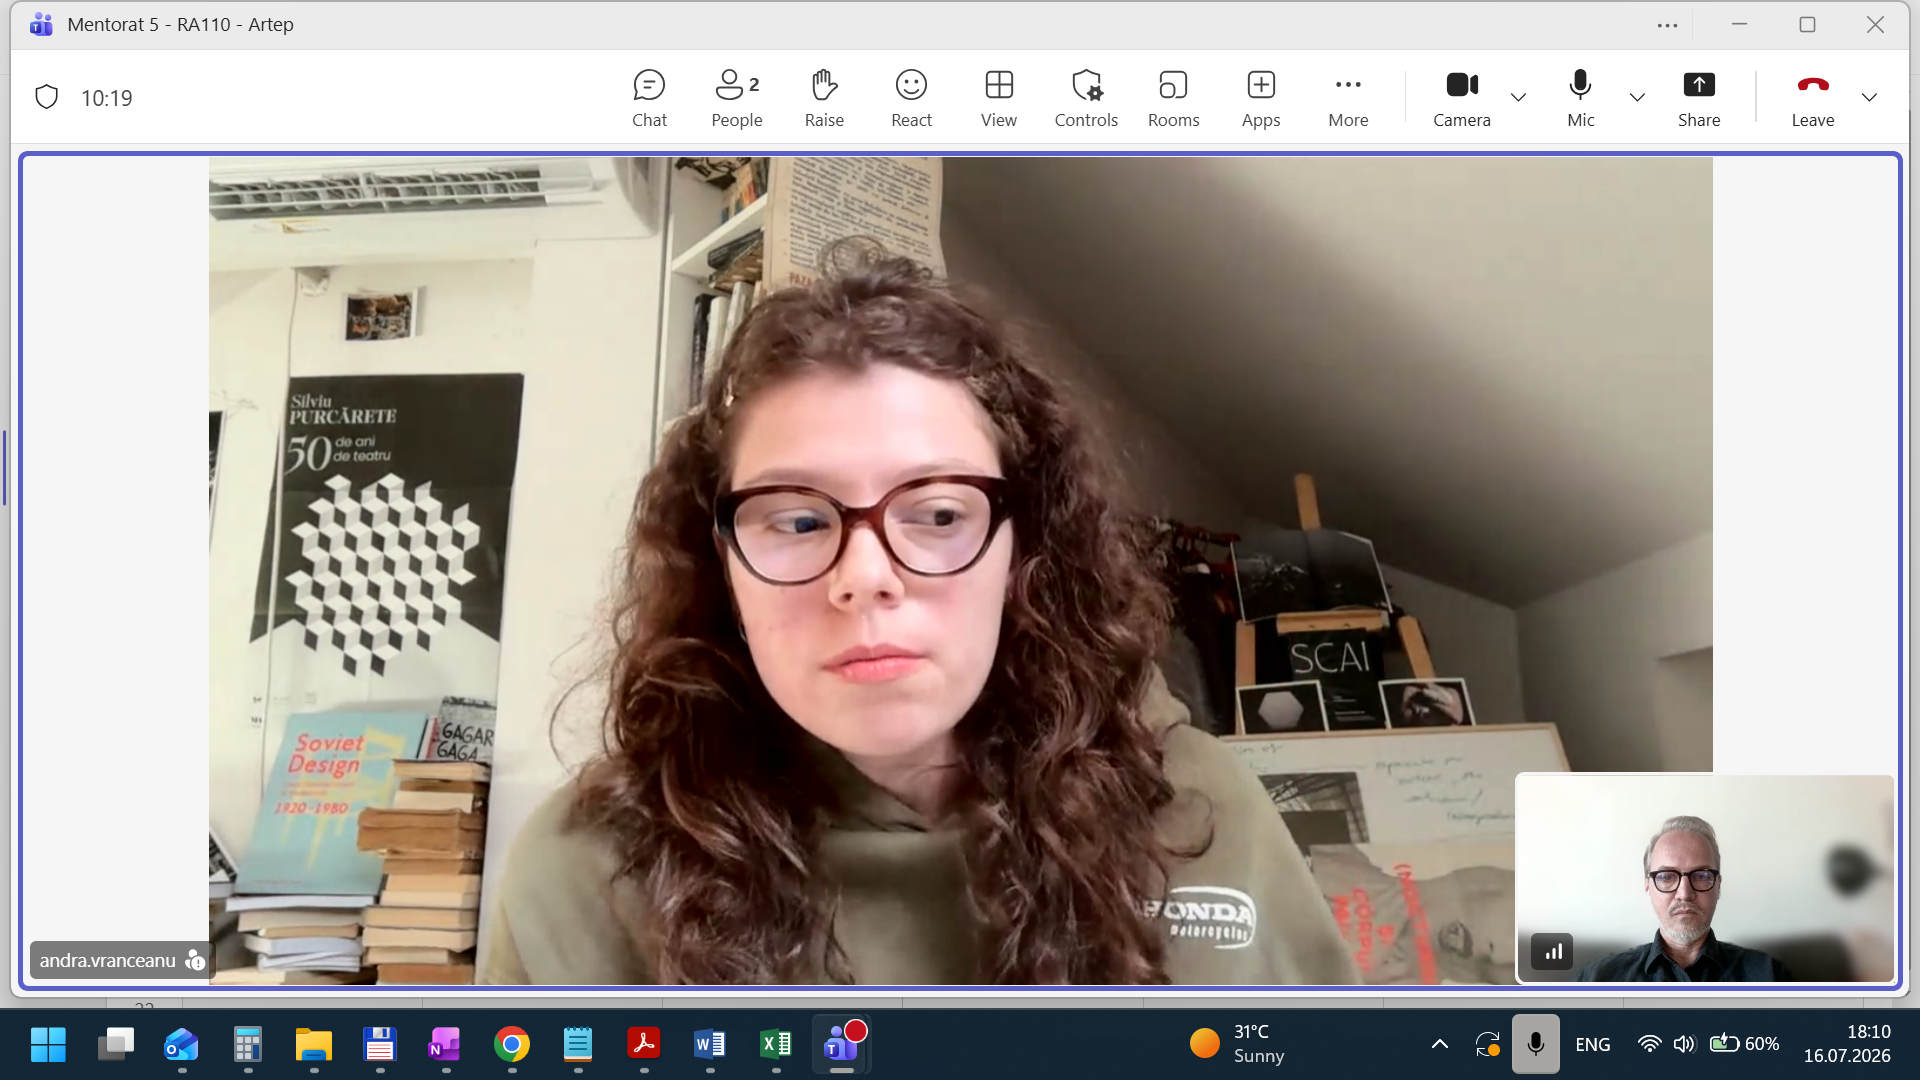Toggle the system tray microphone indicator

pyautogui.click(x=1535, y=1044)
